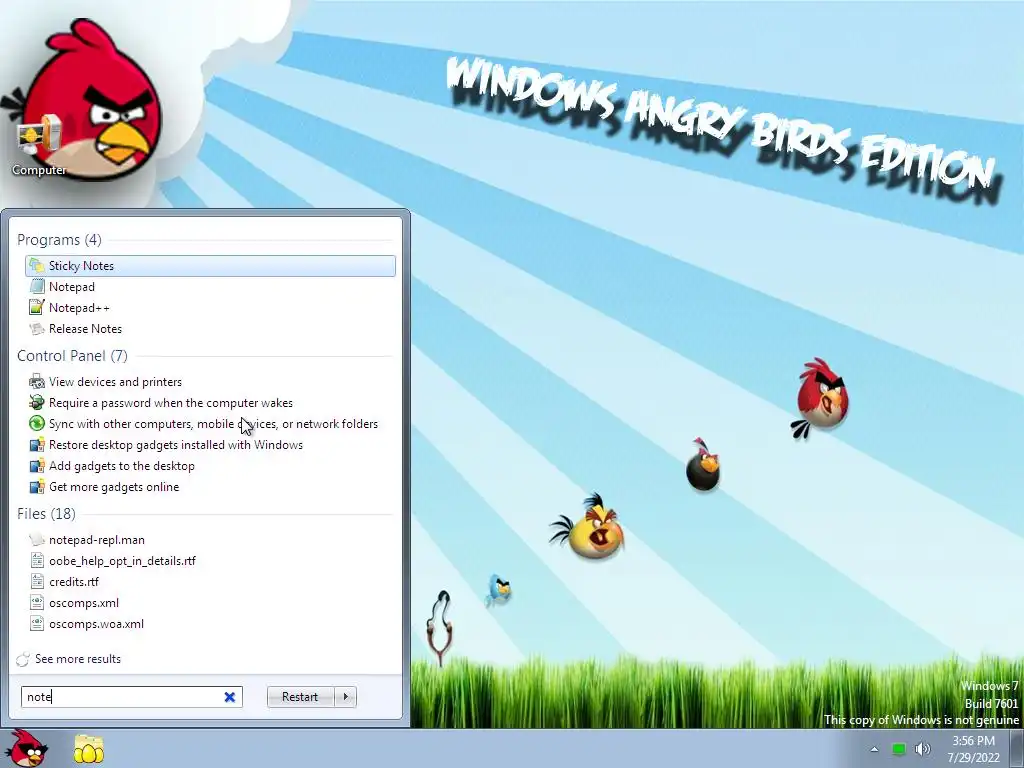This screenshot has height=768, width=1024.
Task: Open the eggs folder taskbar icon
Action: click(x=88, y=749)
